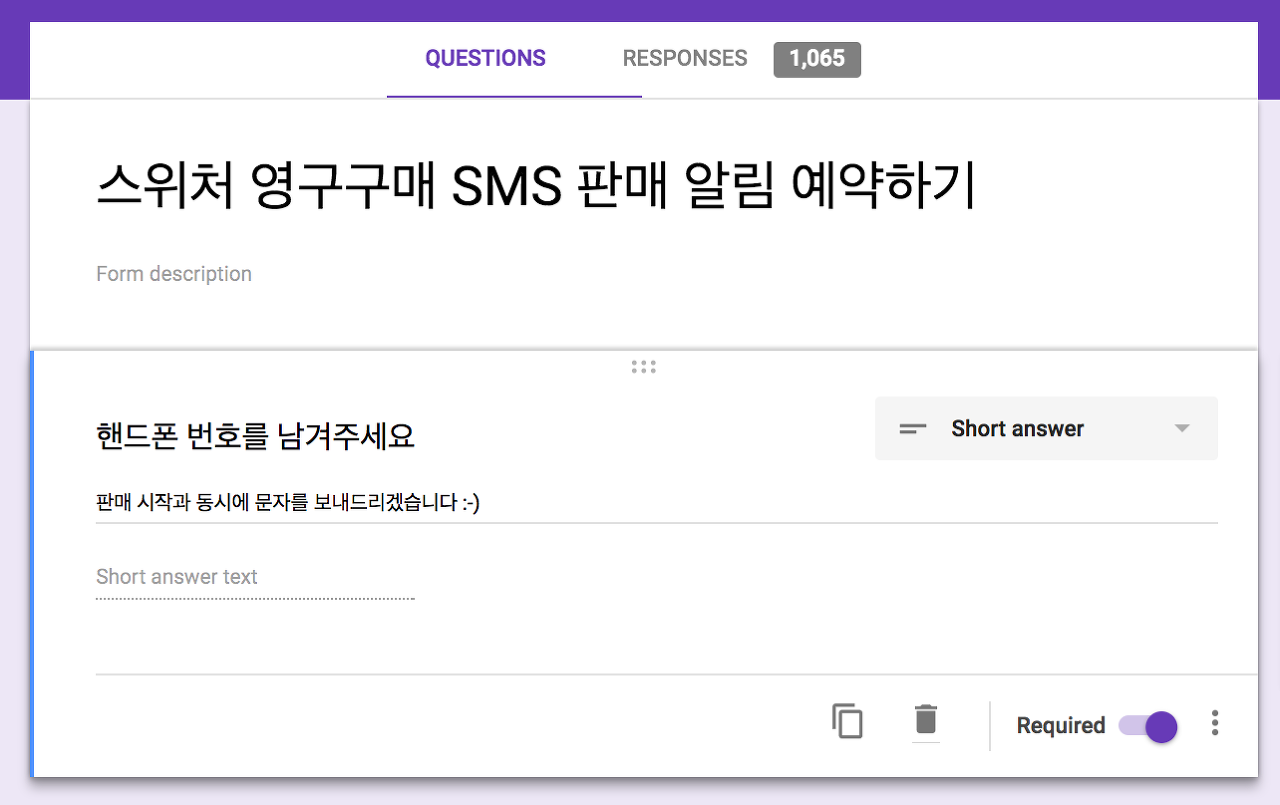Open the RESPONSES tab
This screenshot has height=805, width=1280.
pos(684,59)
